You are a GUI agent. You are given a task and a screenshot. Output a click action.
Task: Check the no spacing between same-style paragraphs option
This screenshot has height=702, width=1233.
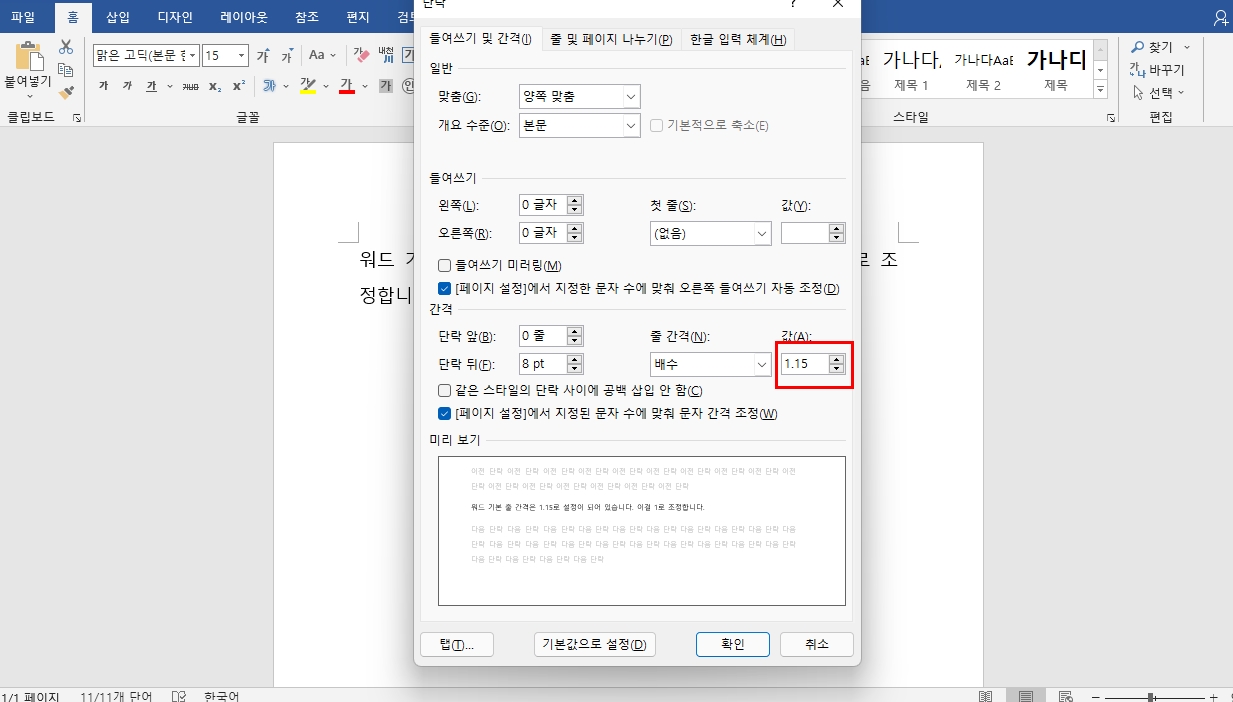pos(443,390)
